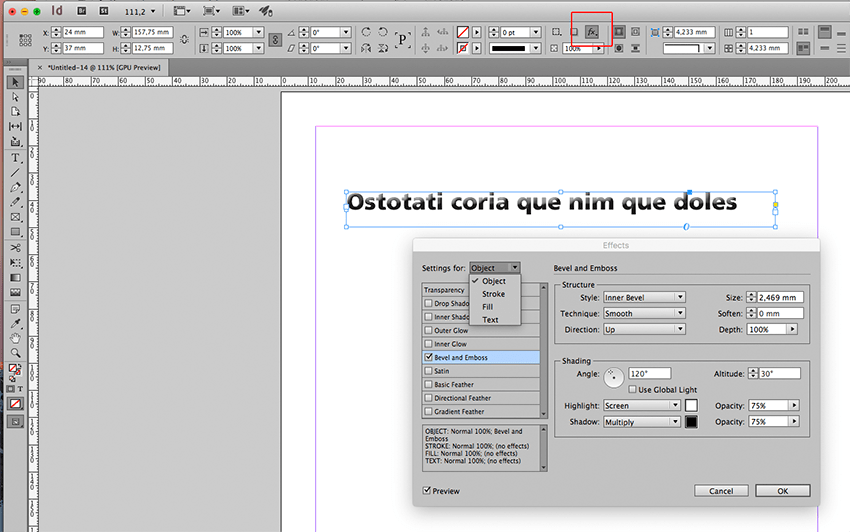
Task: Open the Direction Up dropdown
Action: [x=644, y=329]
